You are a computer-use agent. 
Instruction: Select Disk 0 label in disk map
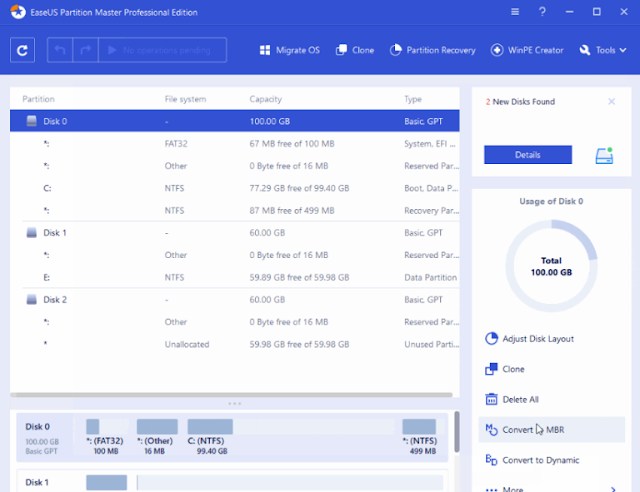(38, 427)
